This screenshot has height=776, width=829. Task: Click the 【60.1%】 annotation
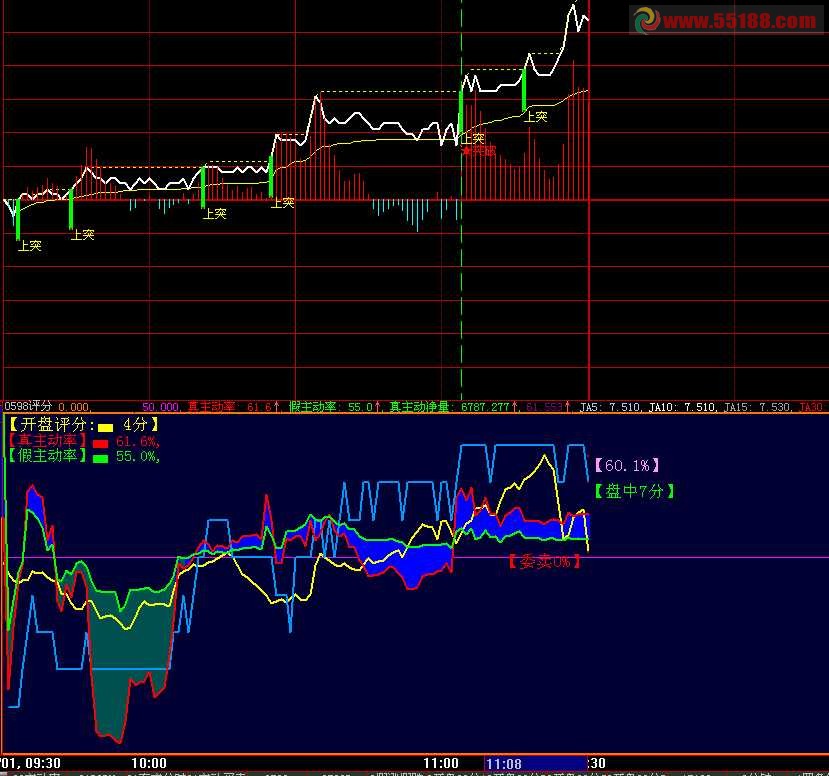tap(627, 465)
